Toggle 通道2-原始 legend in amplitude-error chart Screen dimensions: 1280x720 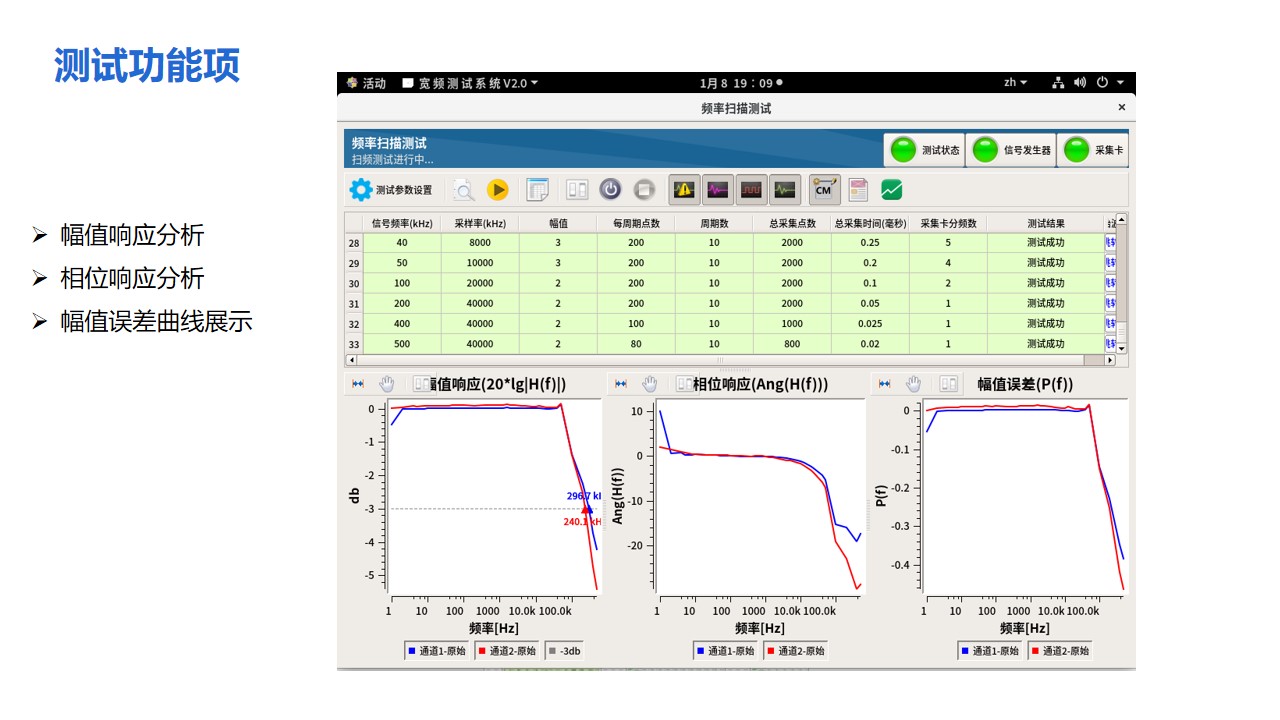coord(1059,651)
